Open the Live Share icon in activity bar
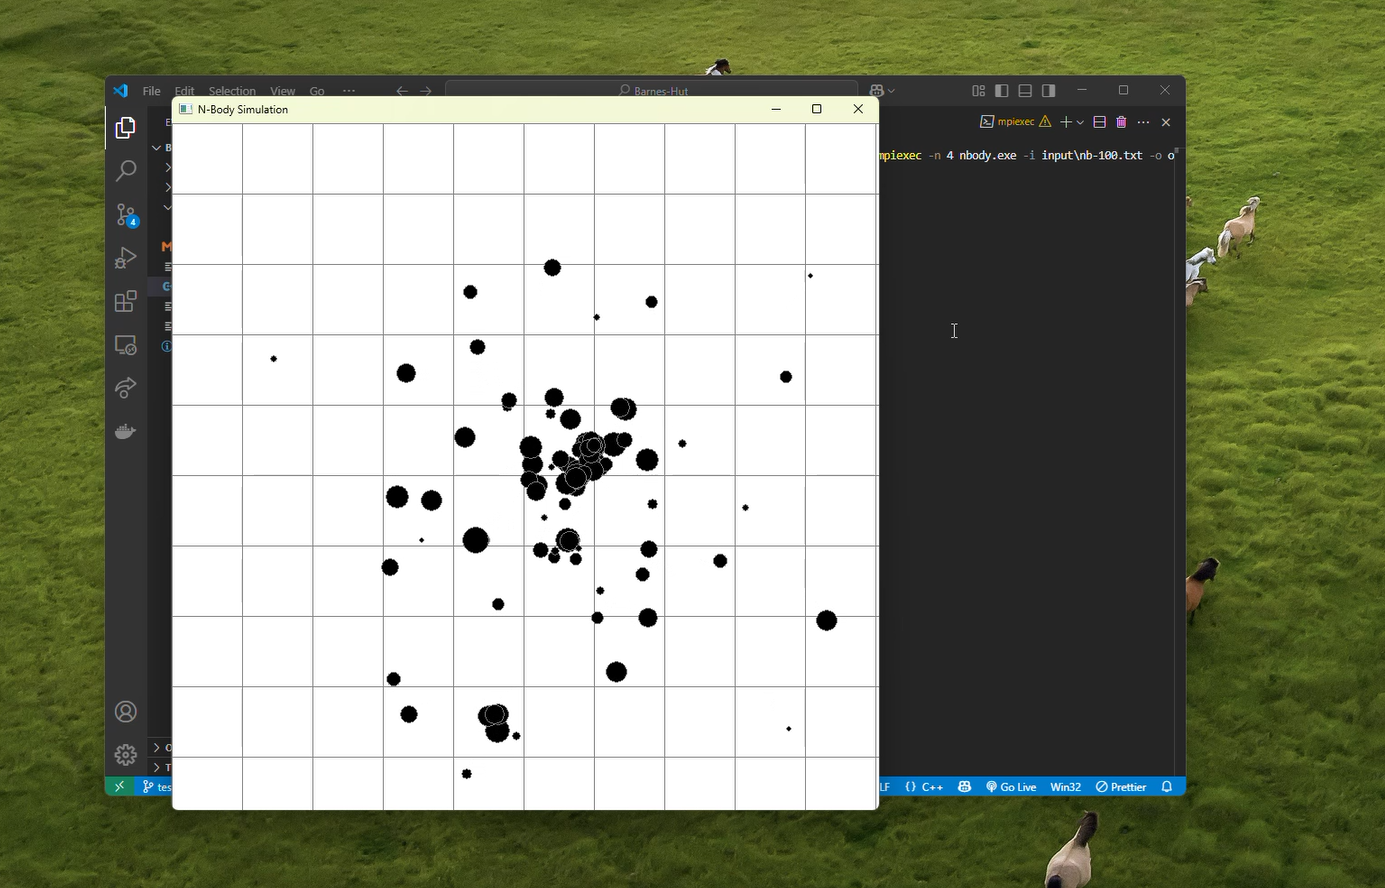The height and width of the screenshot is (888, 1385). pyautogui.click(x=125, y=388)
